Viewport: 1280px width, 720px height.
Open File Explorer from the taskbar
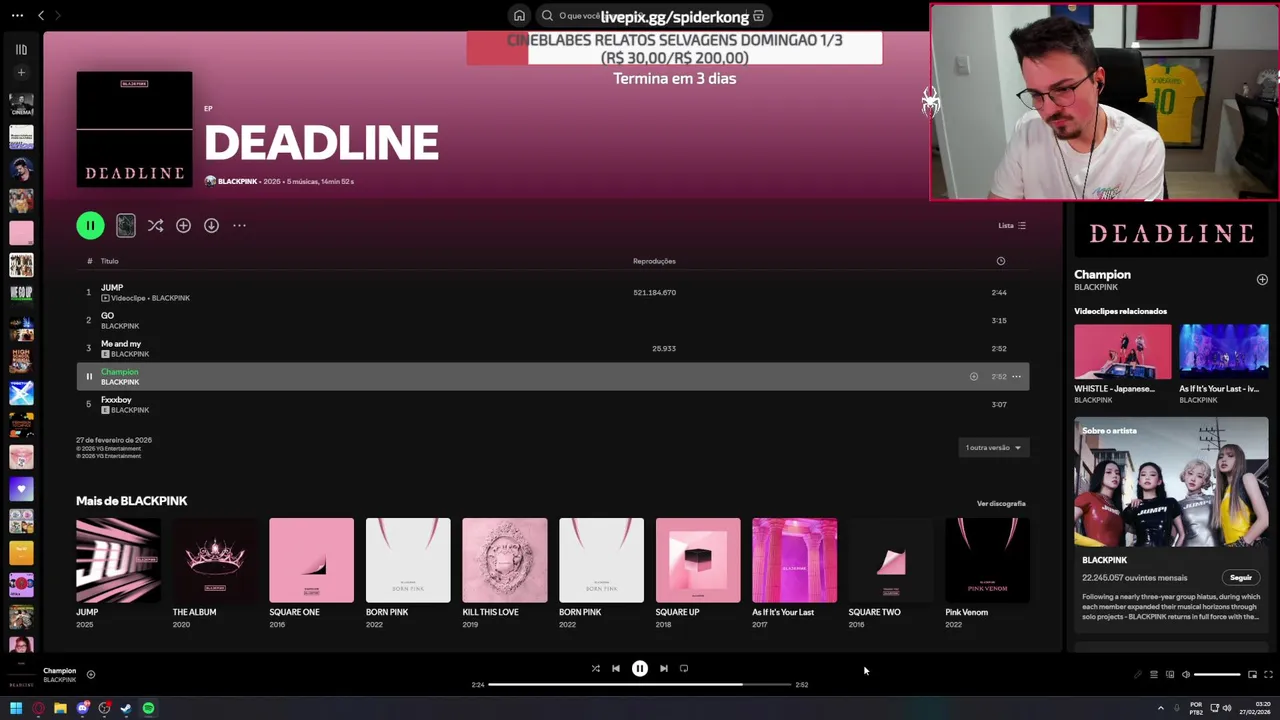(60, 709)
